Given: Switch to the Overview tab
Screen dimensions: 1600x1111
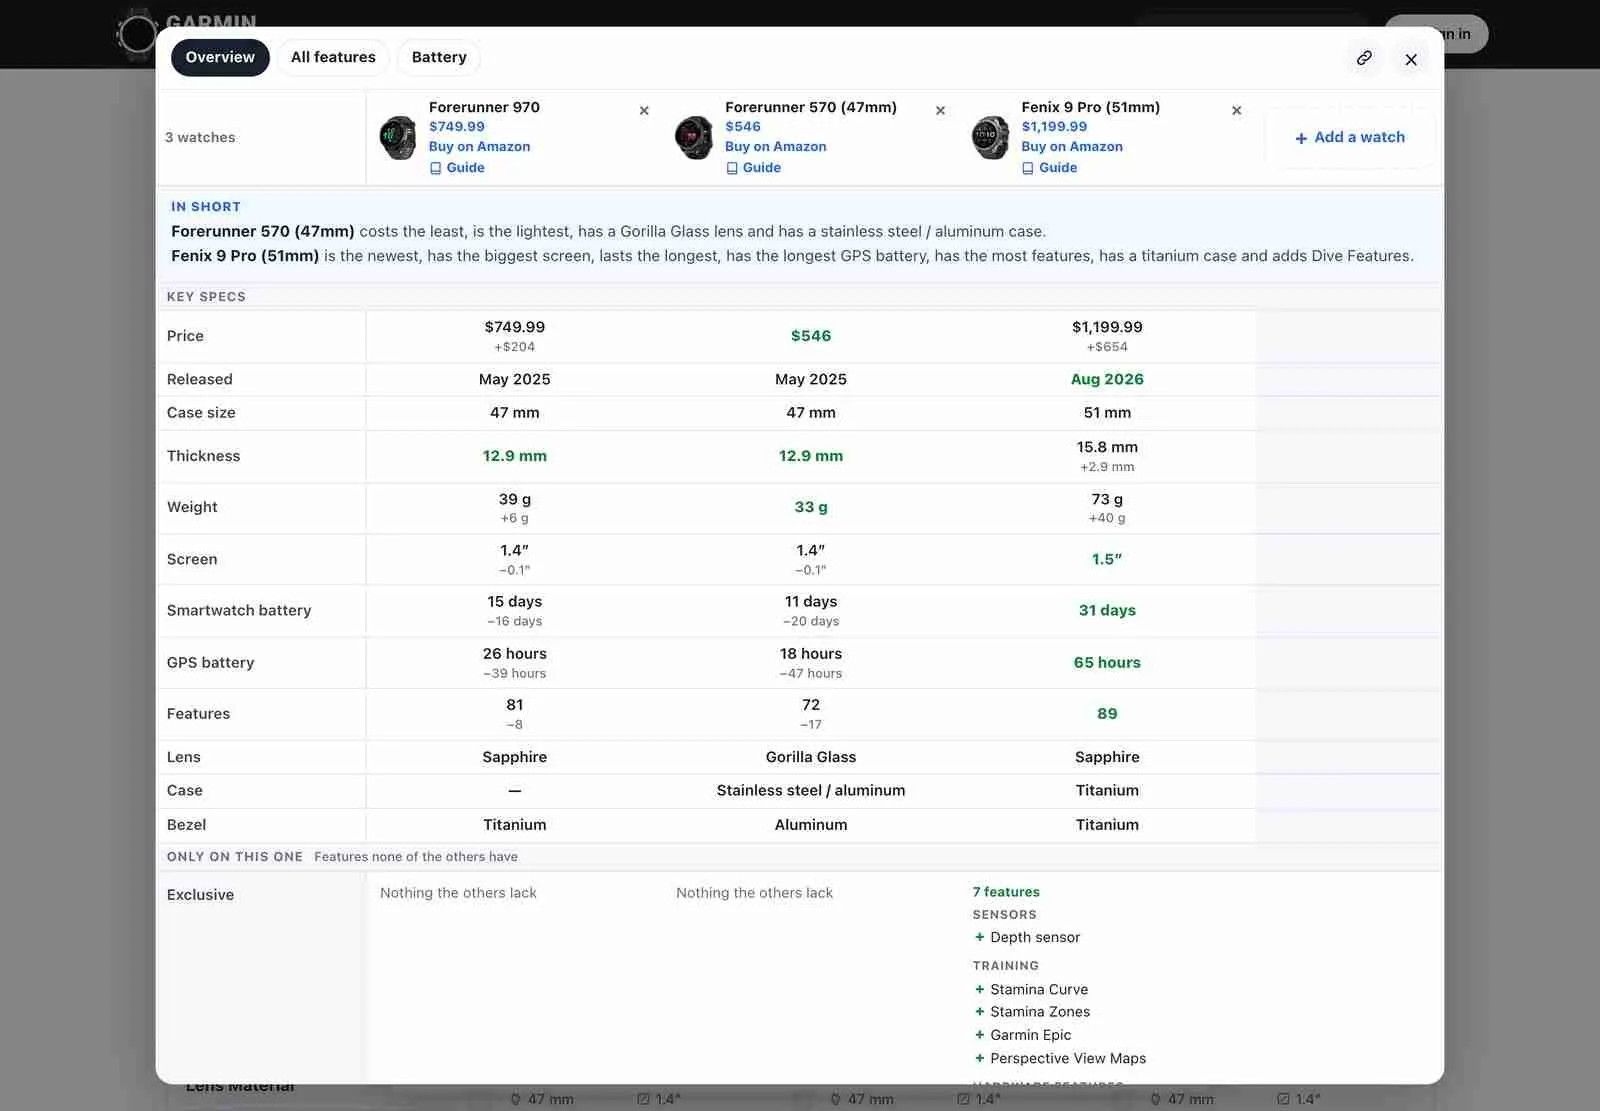Looking at the screenshot, I should click(x=220, y=57).
